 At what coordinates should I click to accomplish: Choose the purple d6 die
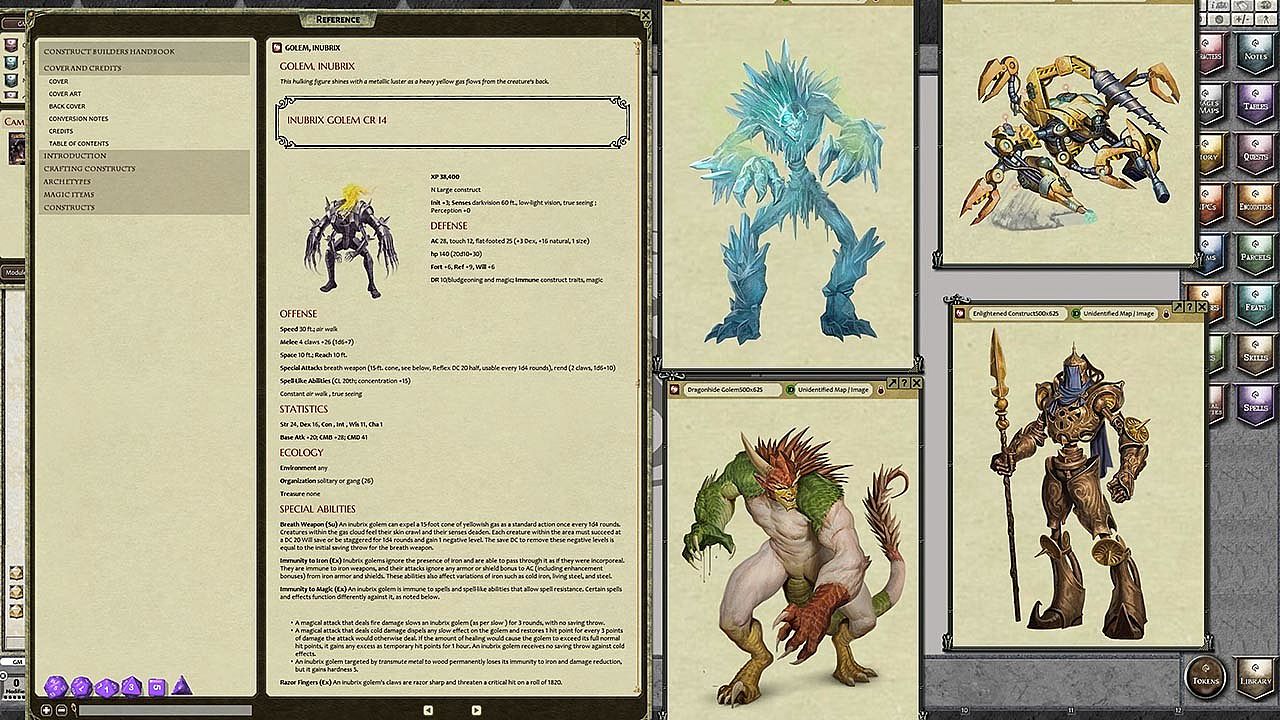(x=157, y=687)
